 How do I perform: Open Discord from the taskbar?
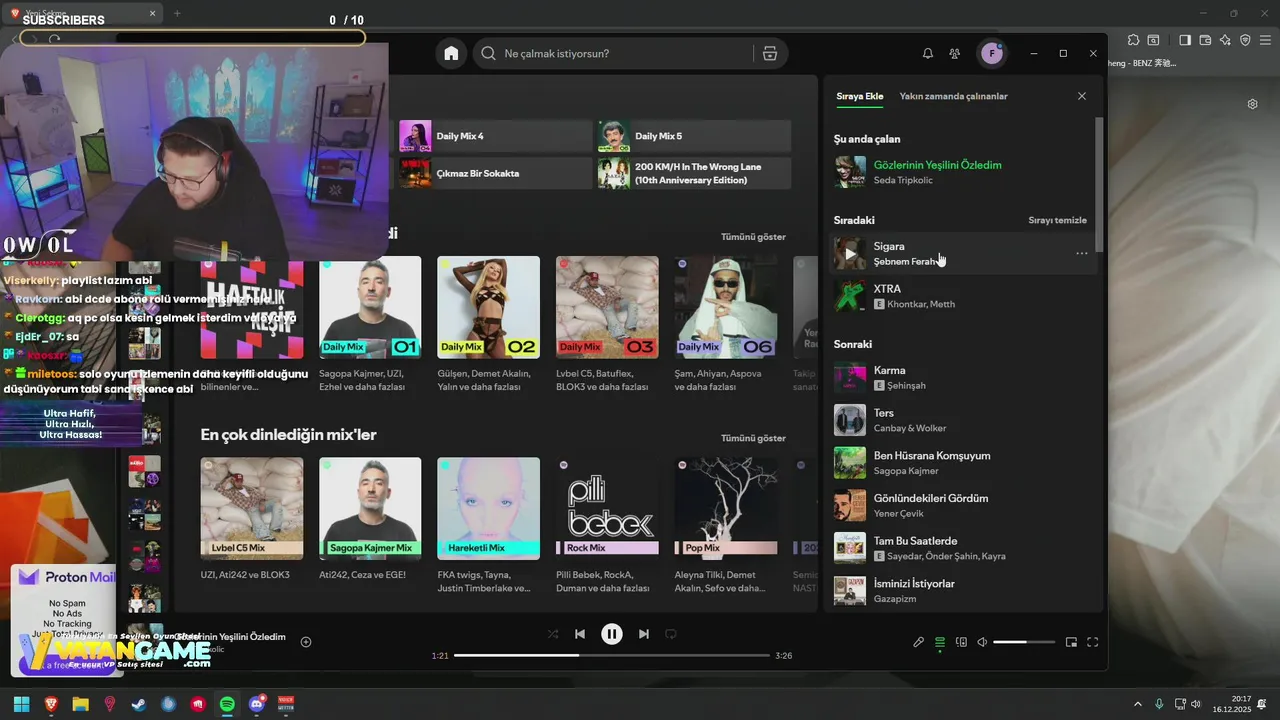point(256,704)
